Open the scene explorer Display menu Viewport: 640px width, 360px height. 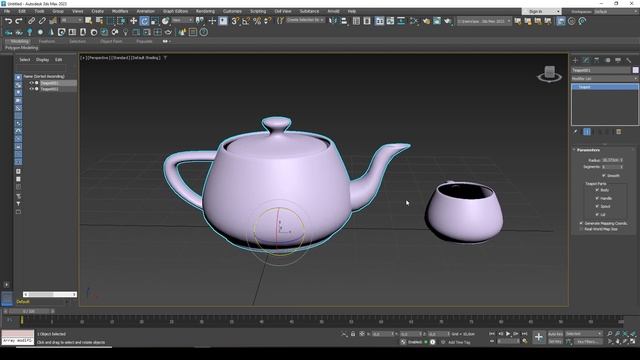click(x=42, y=60)
